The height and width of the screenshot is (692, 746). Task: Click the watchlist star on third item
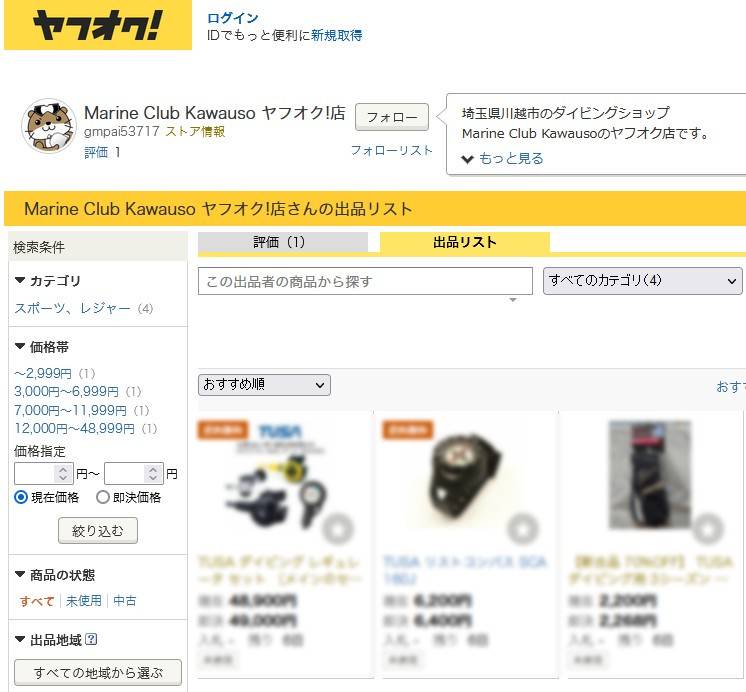(707, 528)
